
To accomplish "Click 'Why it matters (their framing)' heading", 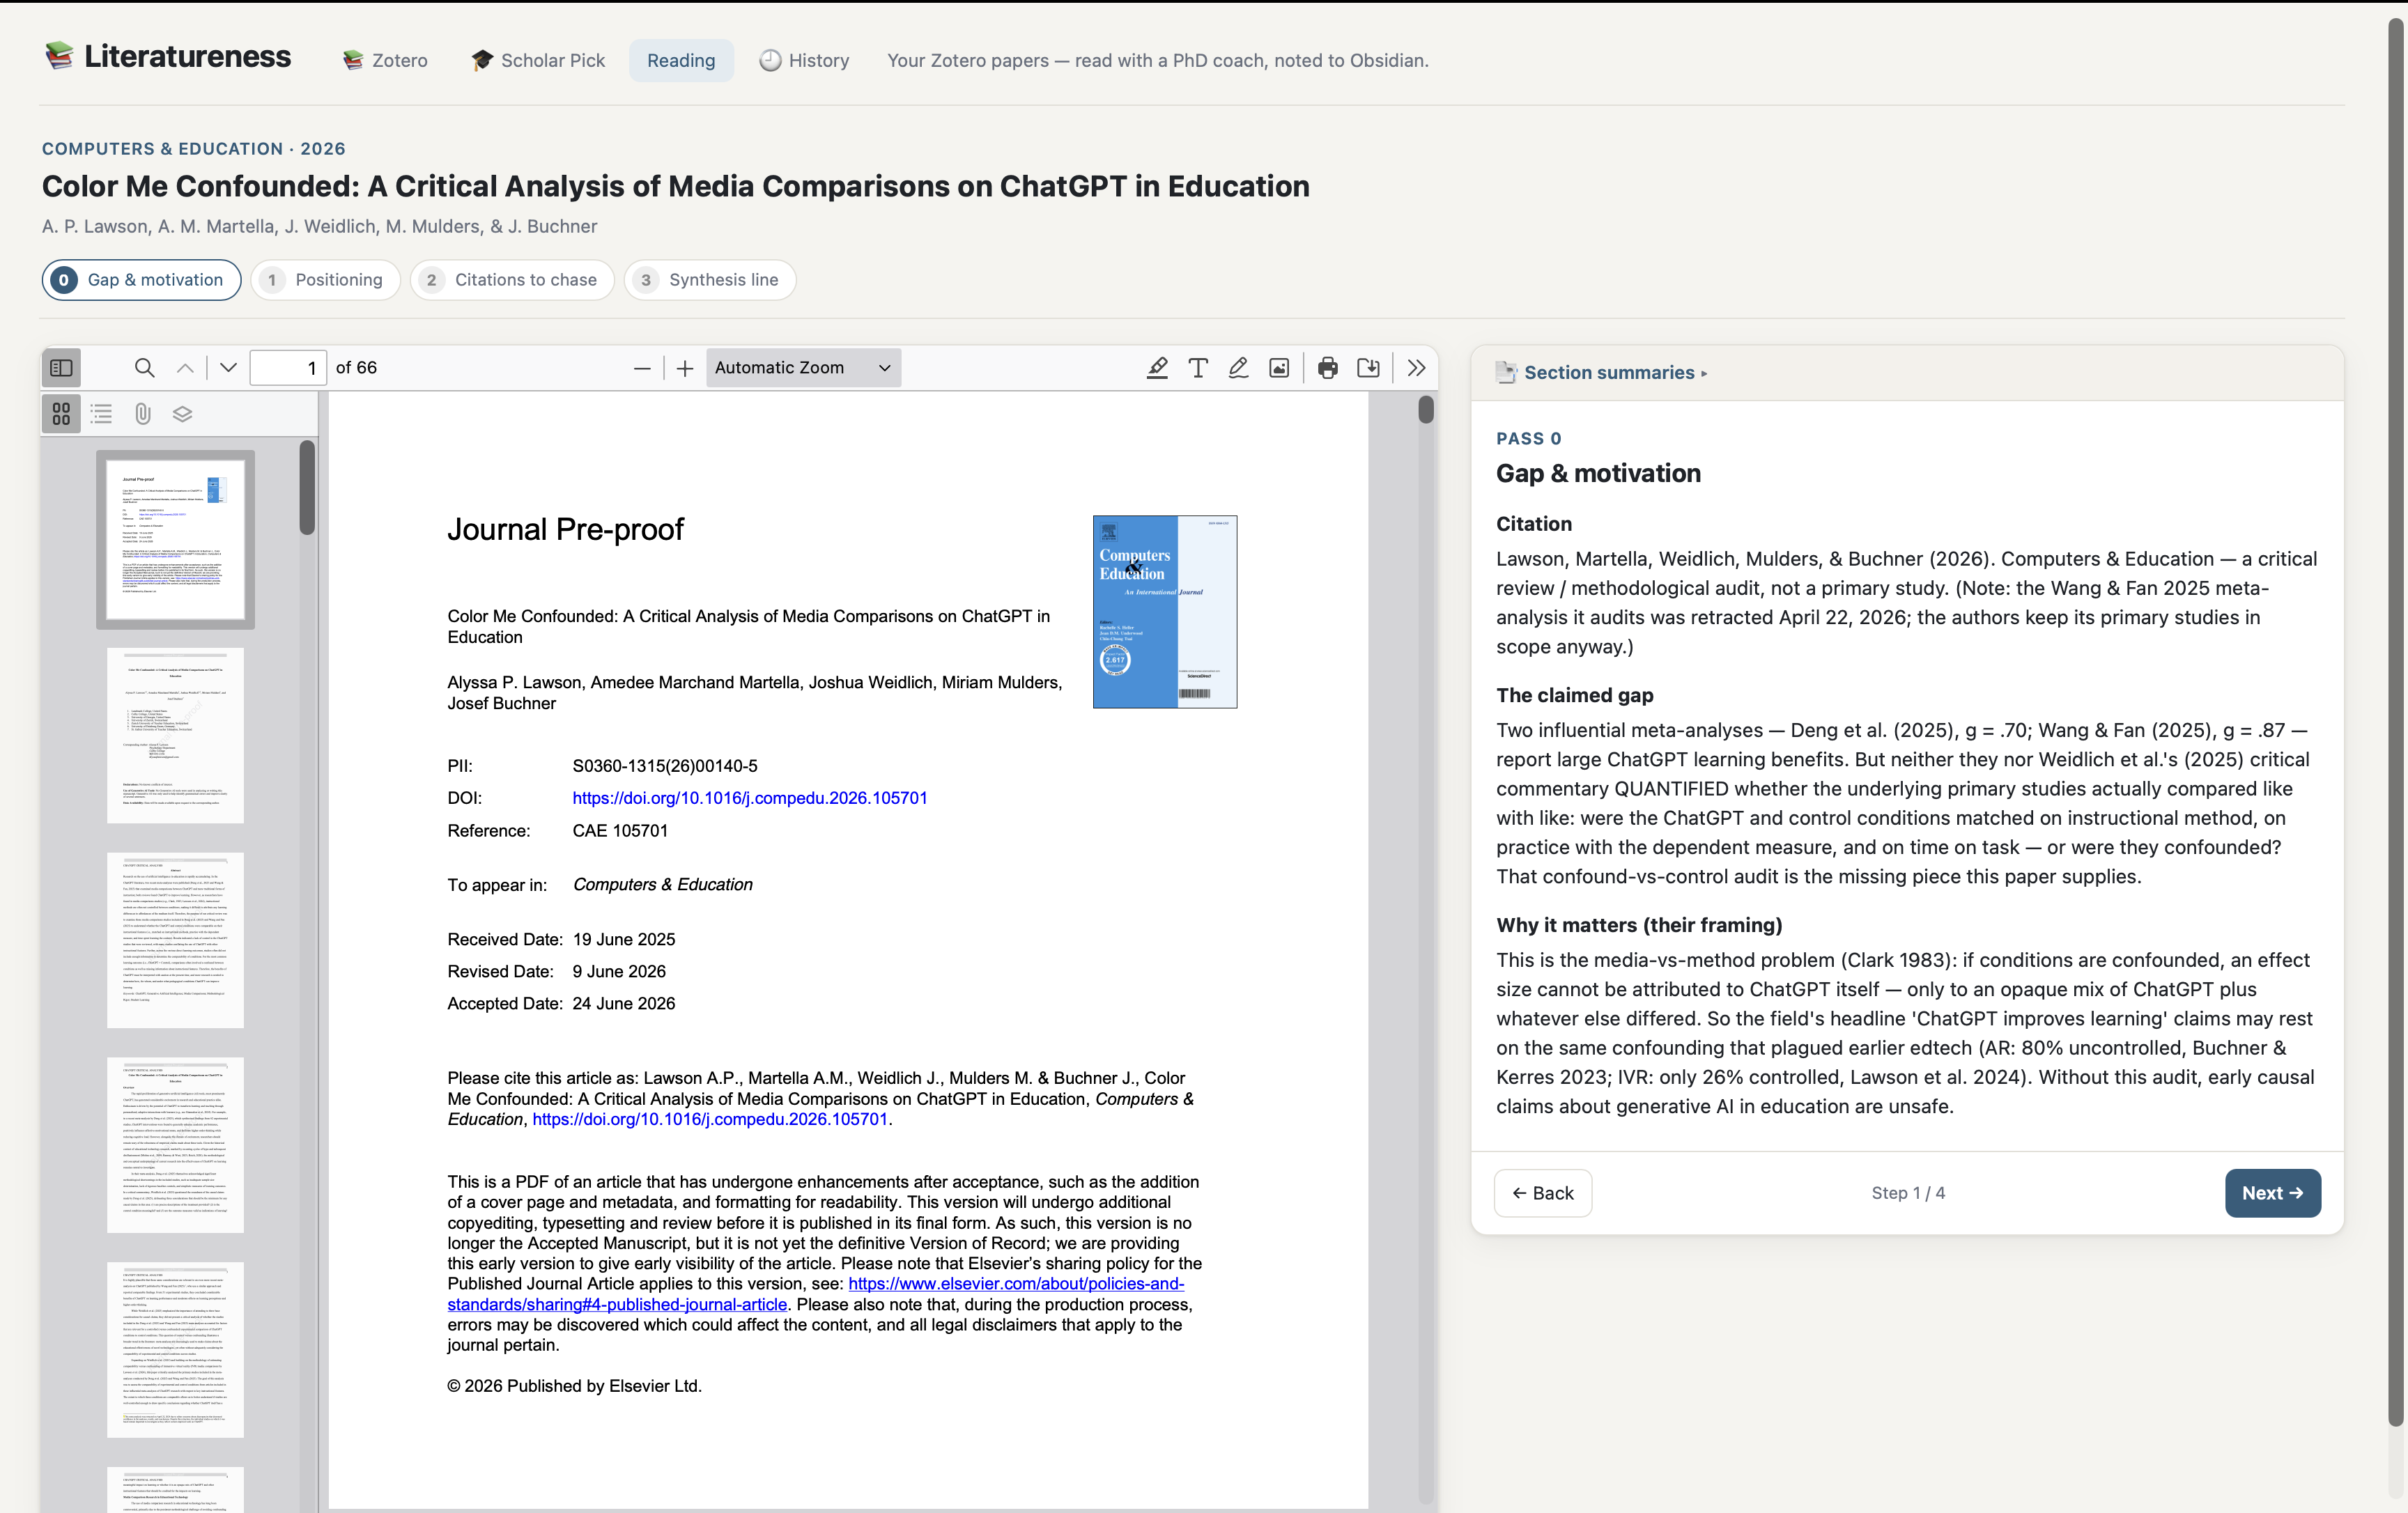I will click(1639, 925).
